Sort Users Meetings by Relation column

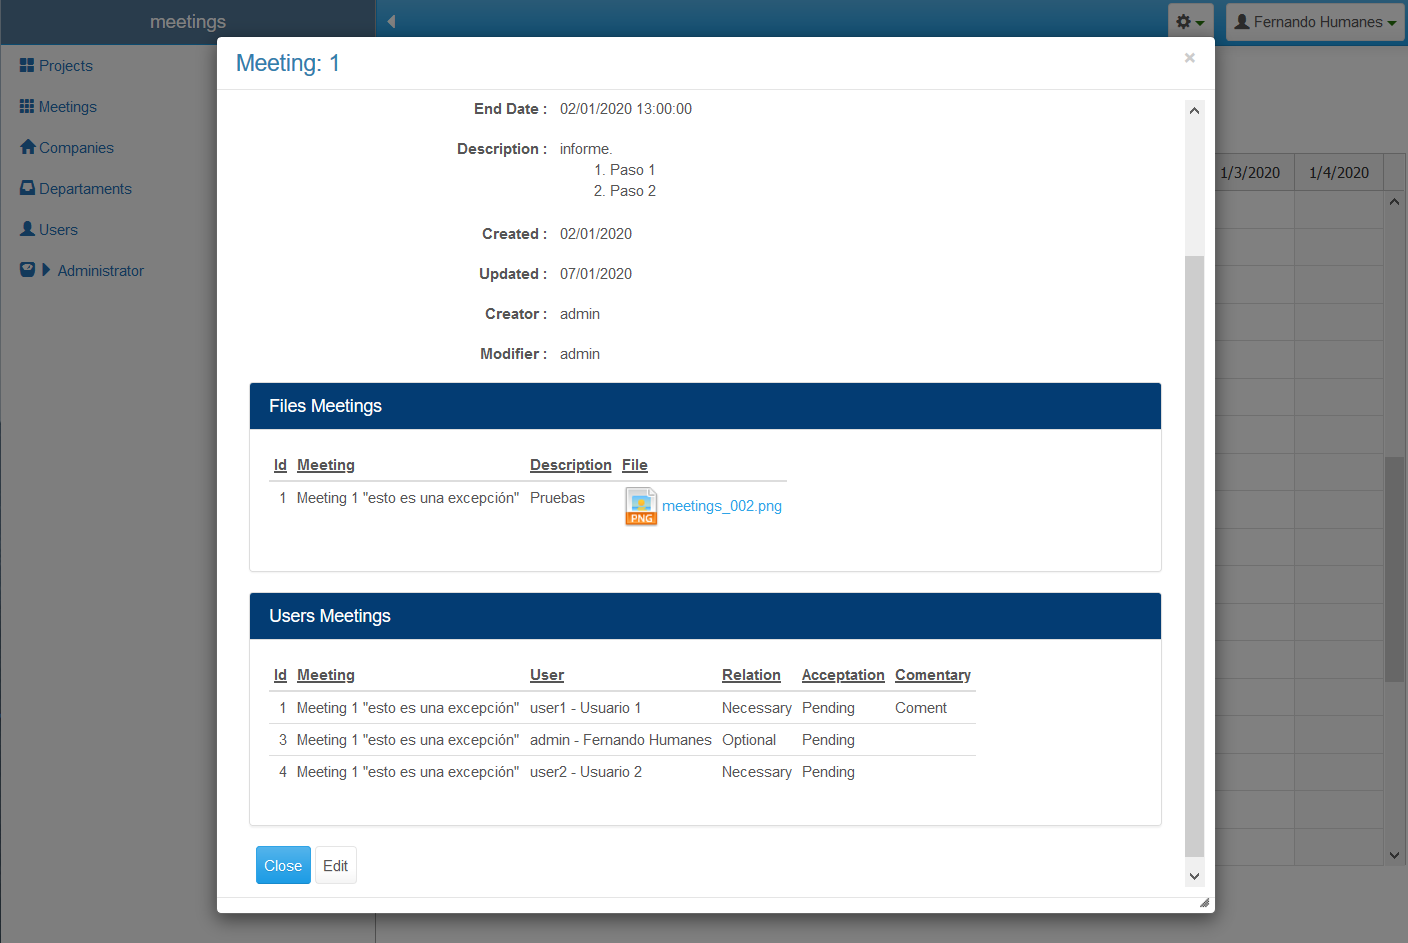(x=751, y=675)
